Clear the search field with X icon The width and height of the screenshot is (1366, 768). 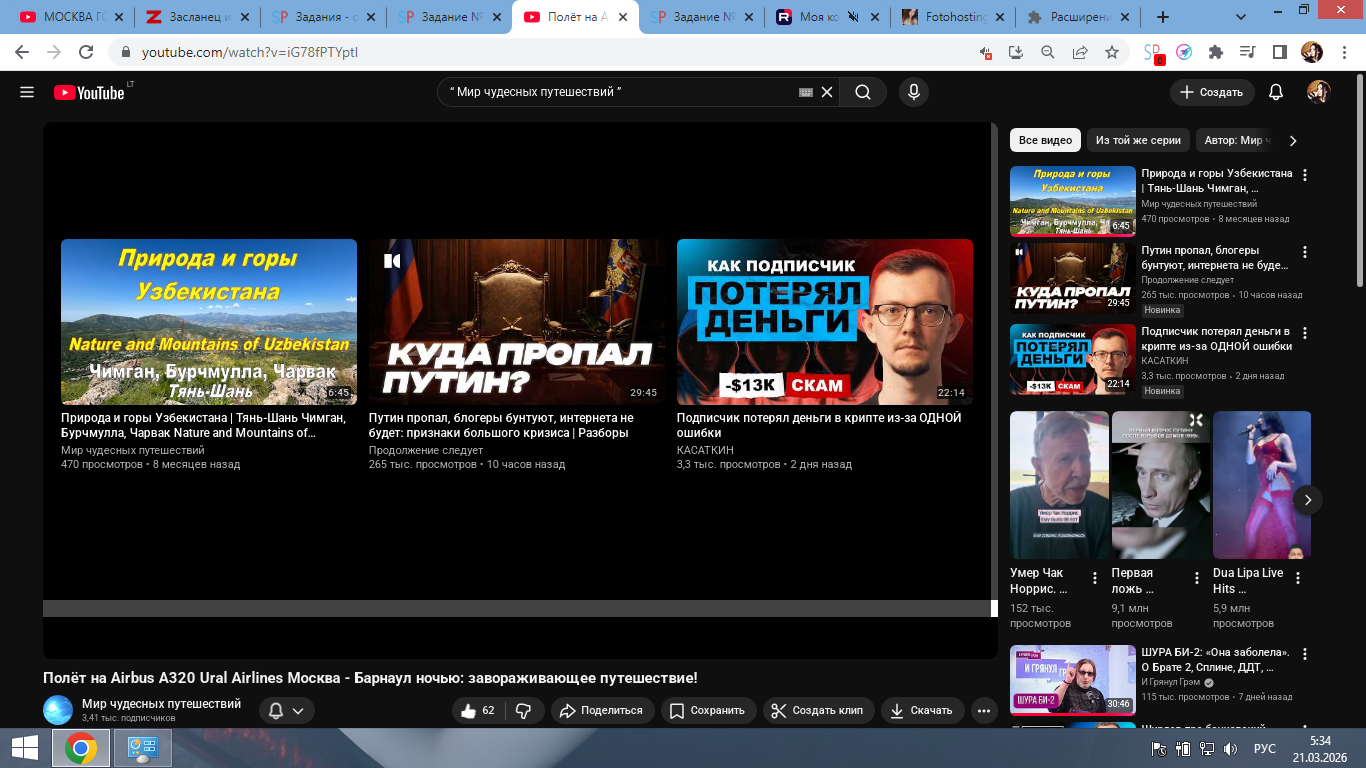(x=827, y=92)
